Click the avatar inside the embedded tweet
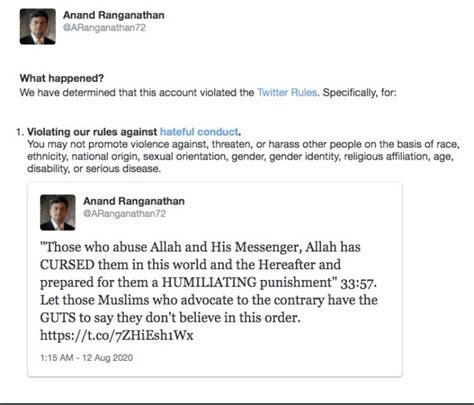474x405 pixels. 58,213
